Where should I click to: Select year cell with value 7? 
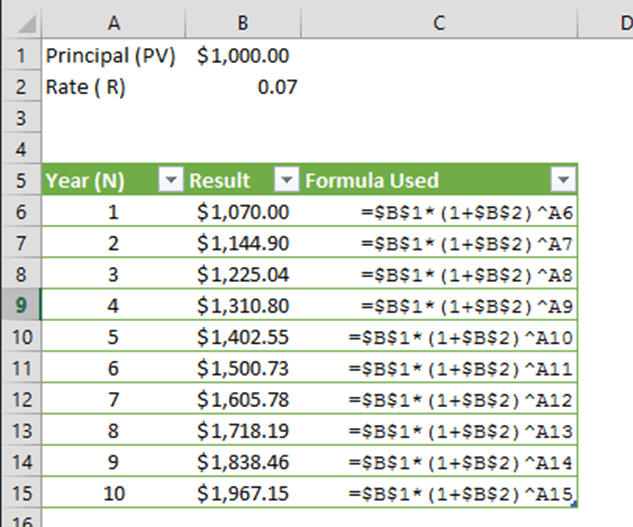[113, 399]
